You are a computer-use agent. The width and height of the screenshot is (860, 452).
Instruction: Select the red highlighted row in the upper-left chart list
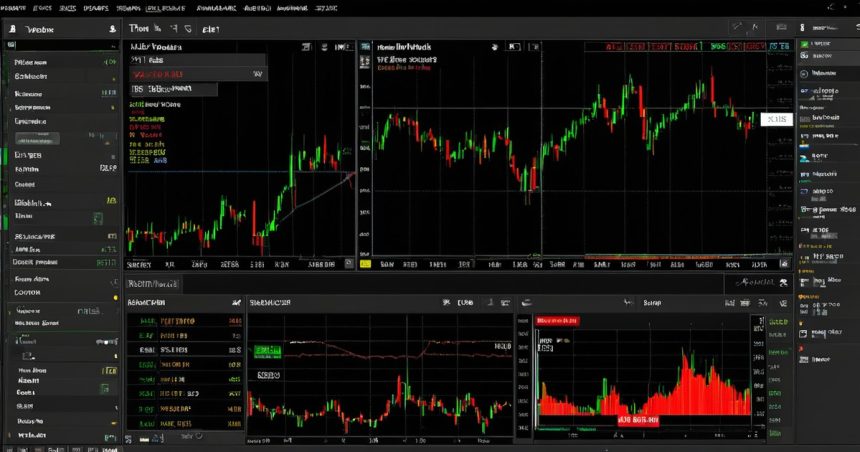(x=198, y=74)
